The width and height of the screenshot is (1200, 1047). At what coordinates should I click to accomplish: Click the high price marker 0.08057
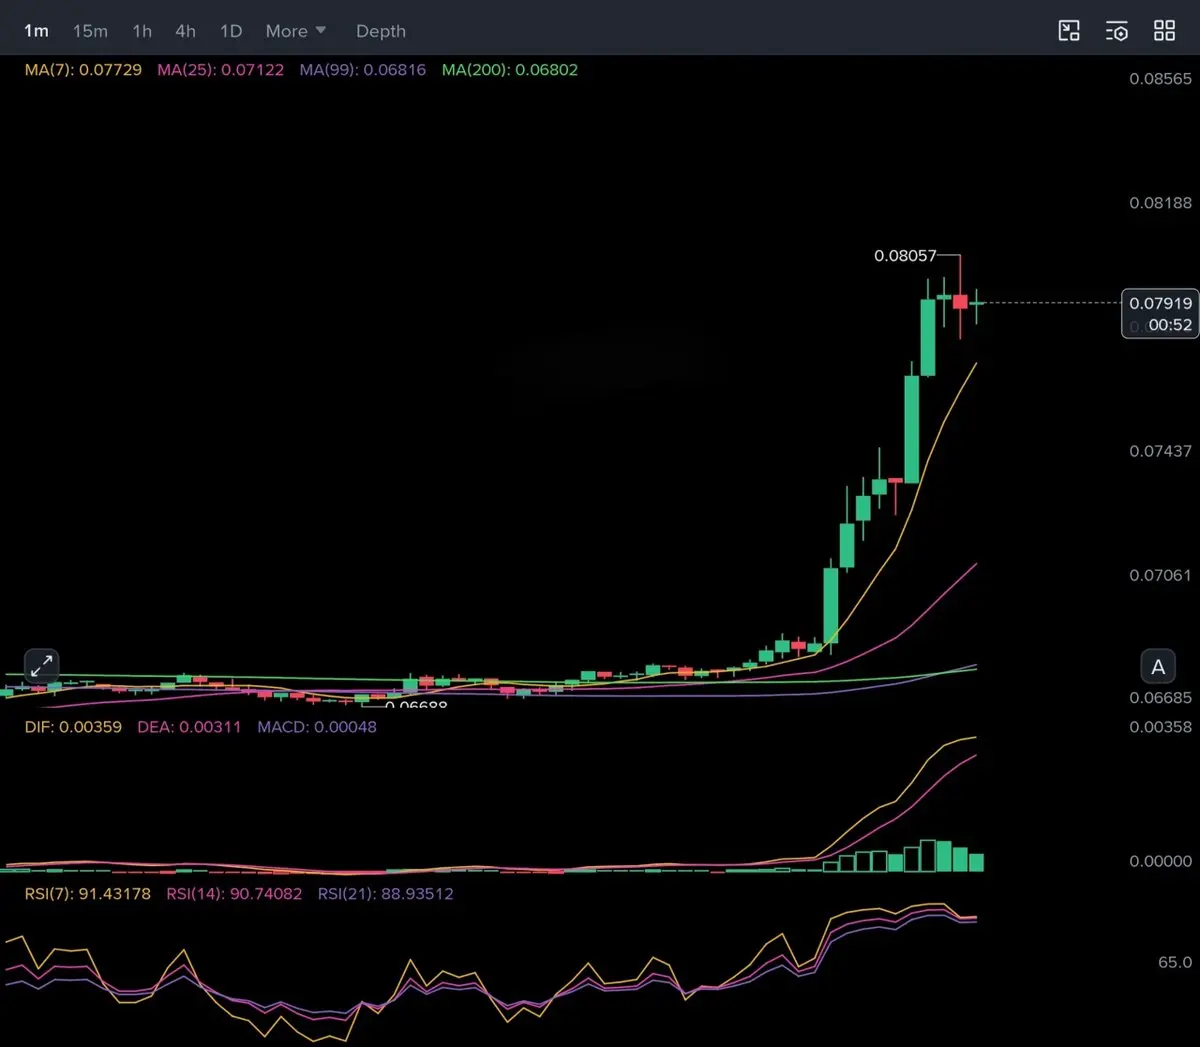coord(905,256)
